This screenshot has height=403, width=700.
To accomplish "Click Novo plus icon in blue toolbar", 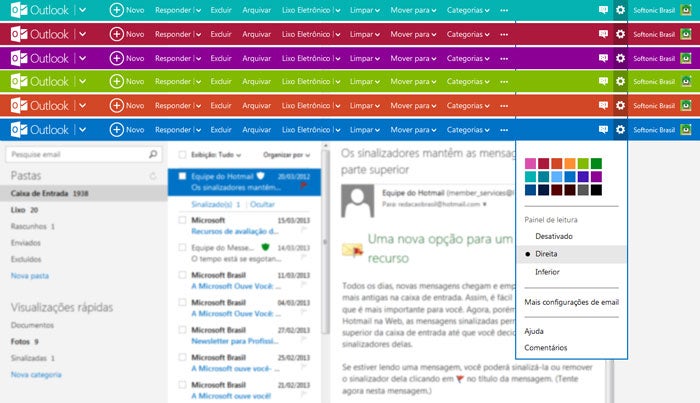I will (116, 130).
